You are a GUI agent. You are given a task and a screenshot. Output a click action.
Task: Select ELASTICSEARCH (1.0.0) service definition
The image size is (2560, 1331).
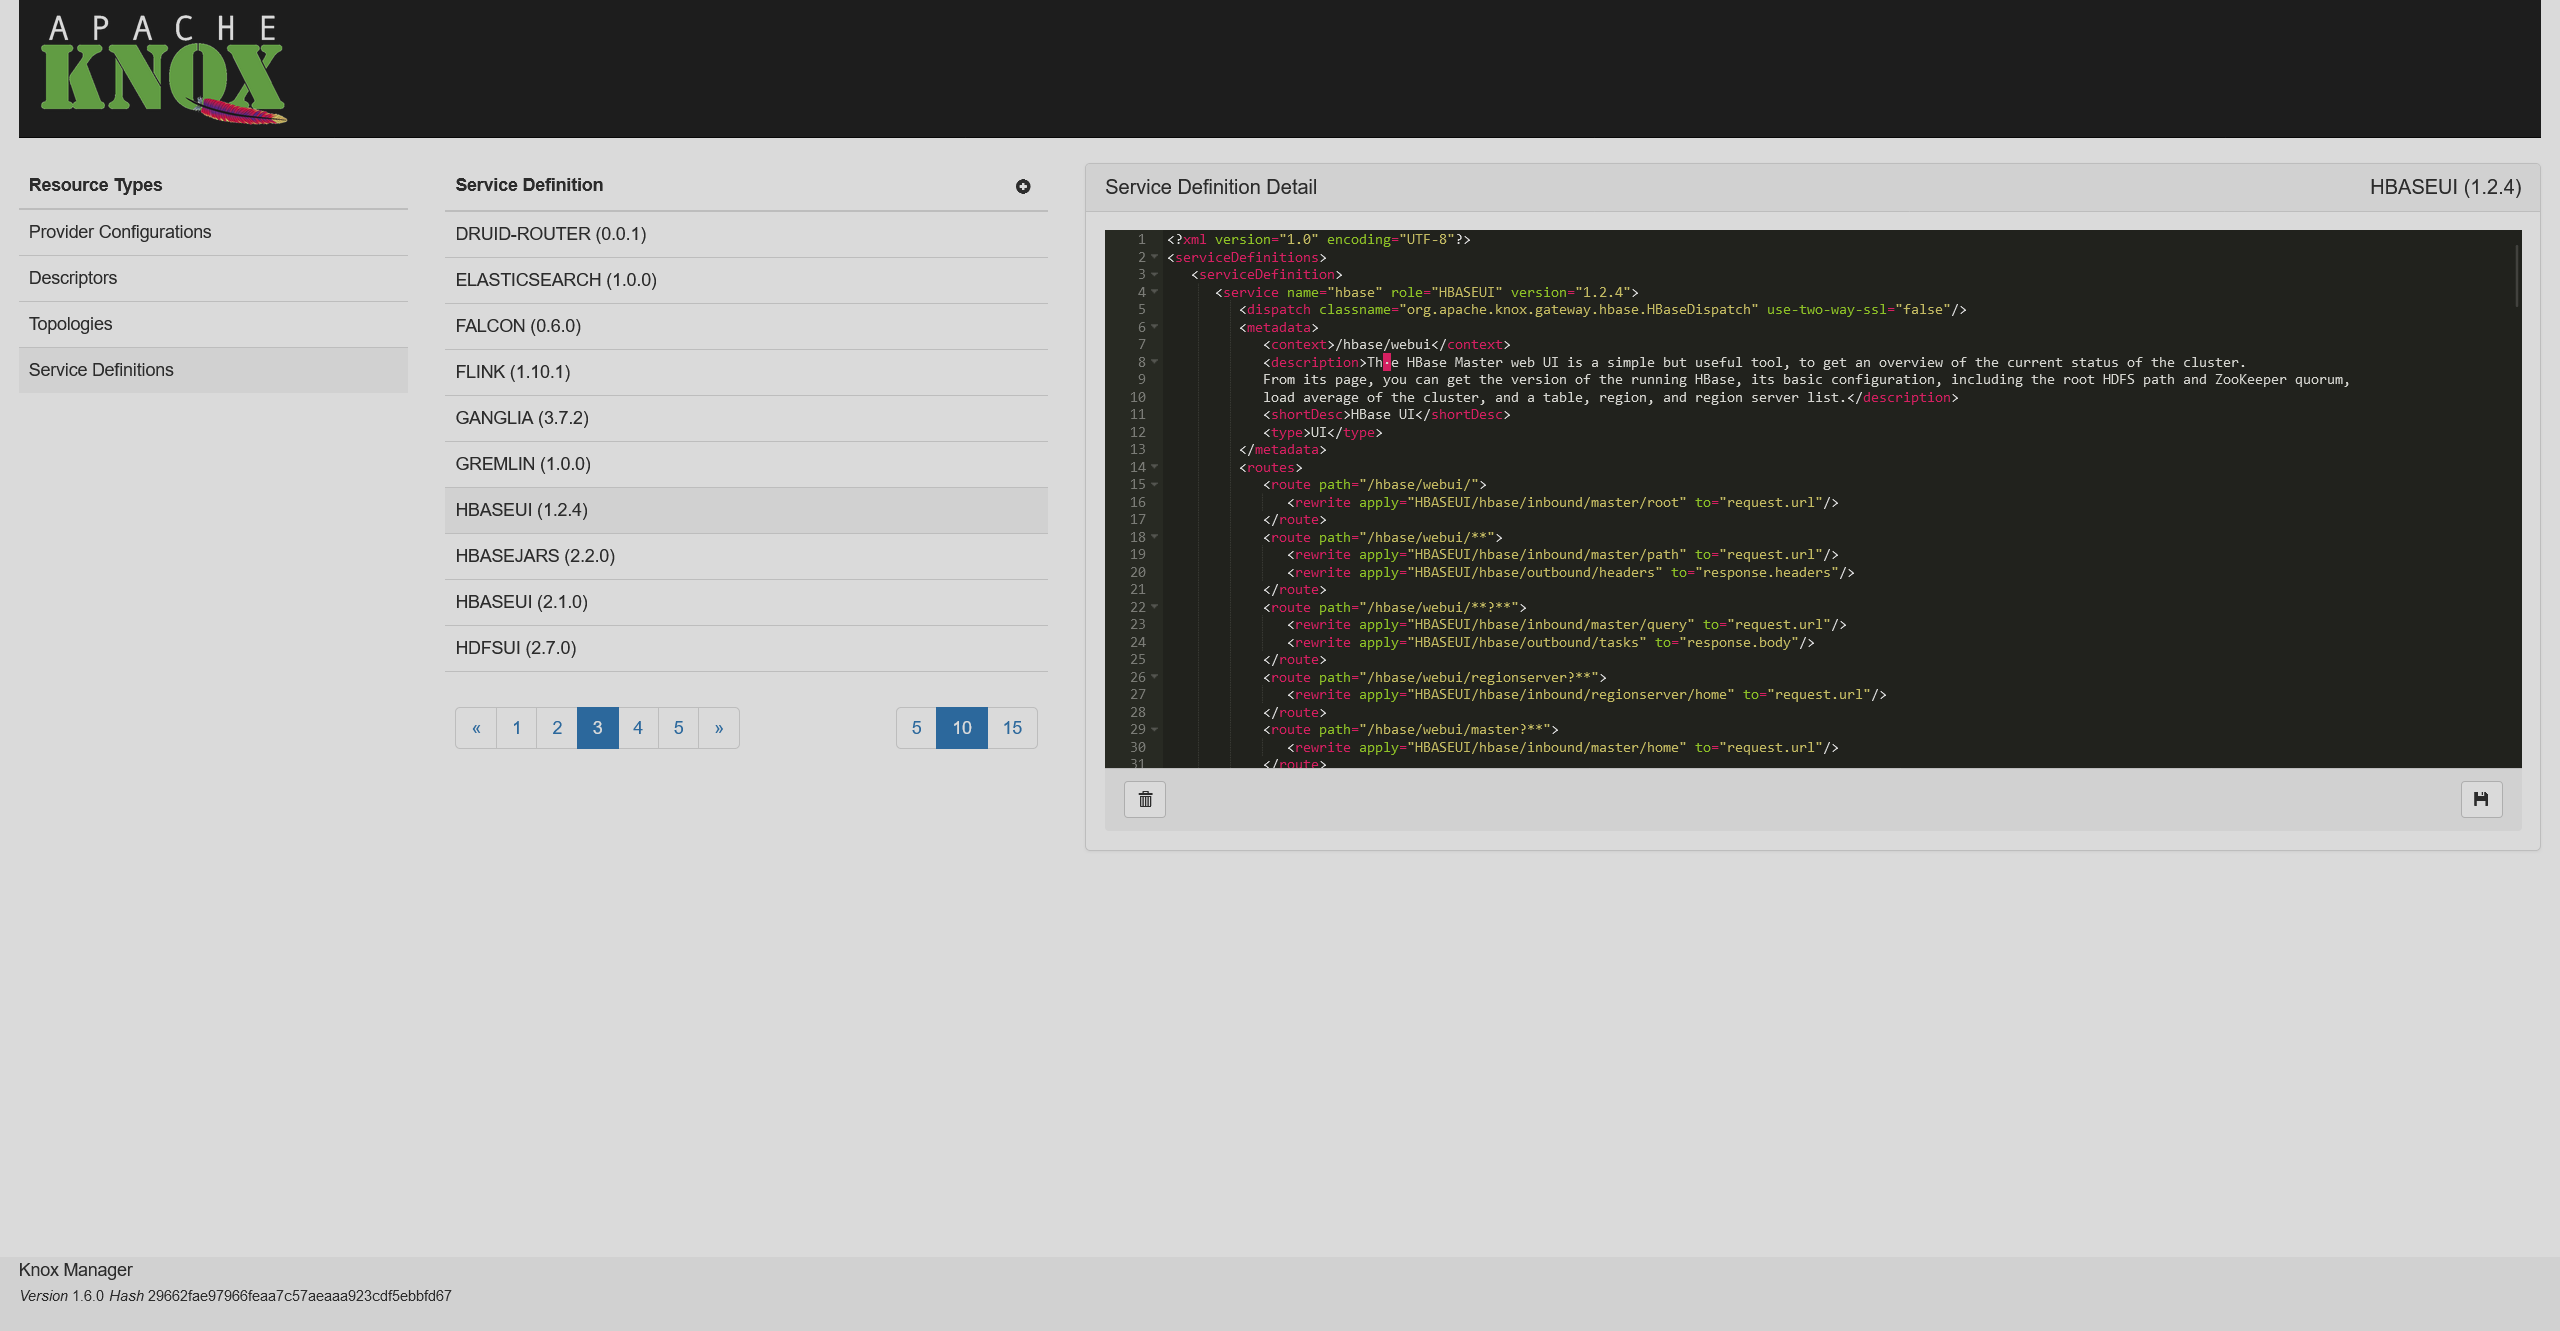click(556, 280)
